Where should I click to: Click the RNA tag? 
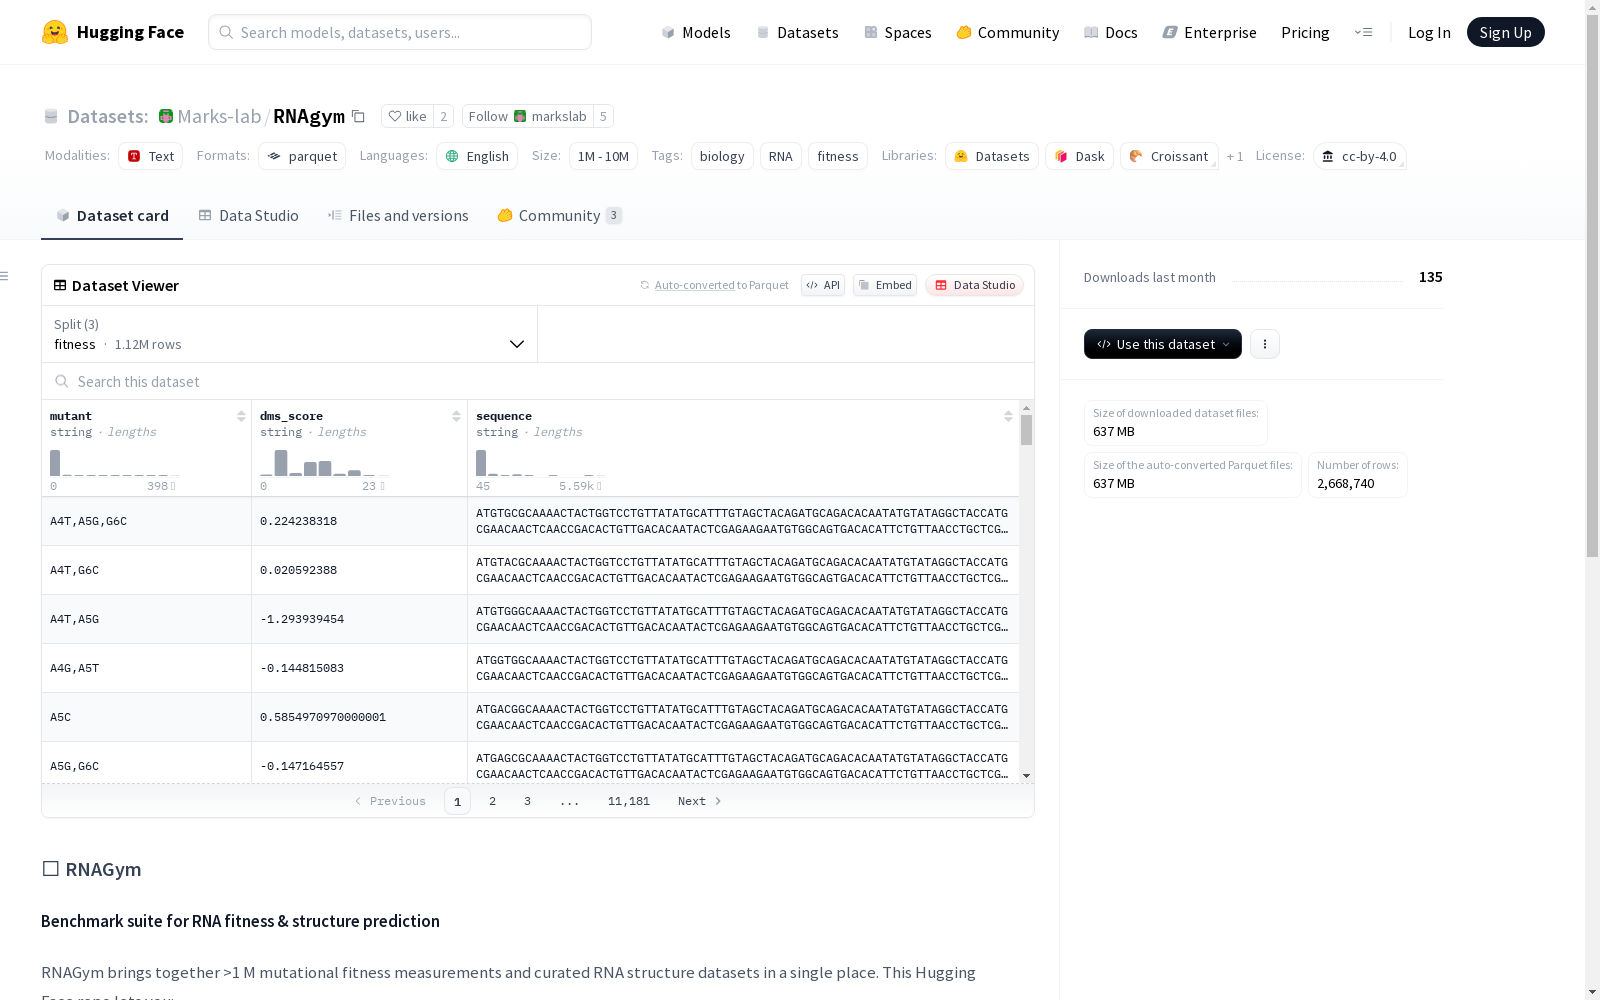(x=781, y=156)
